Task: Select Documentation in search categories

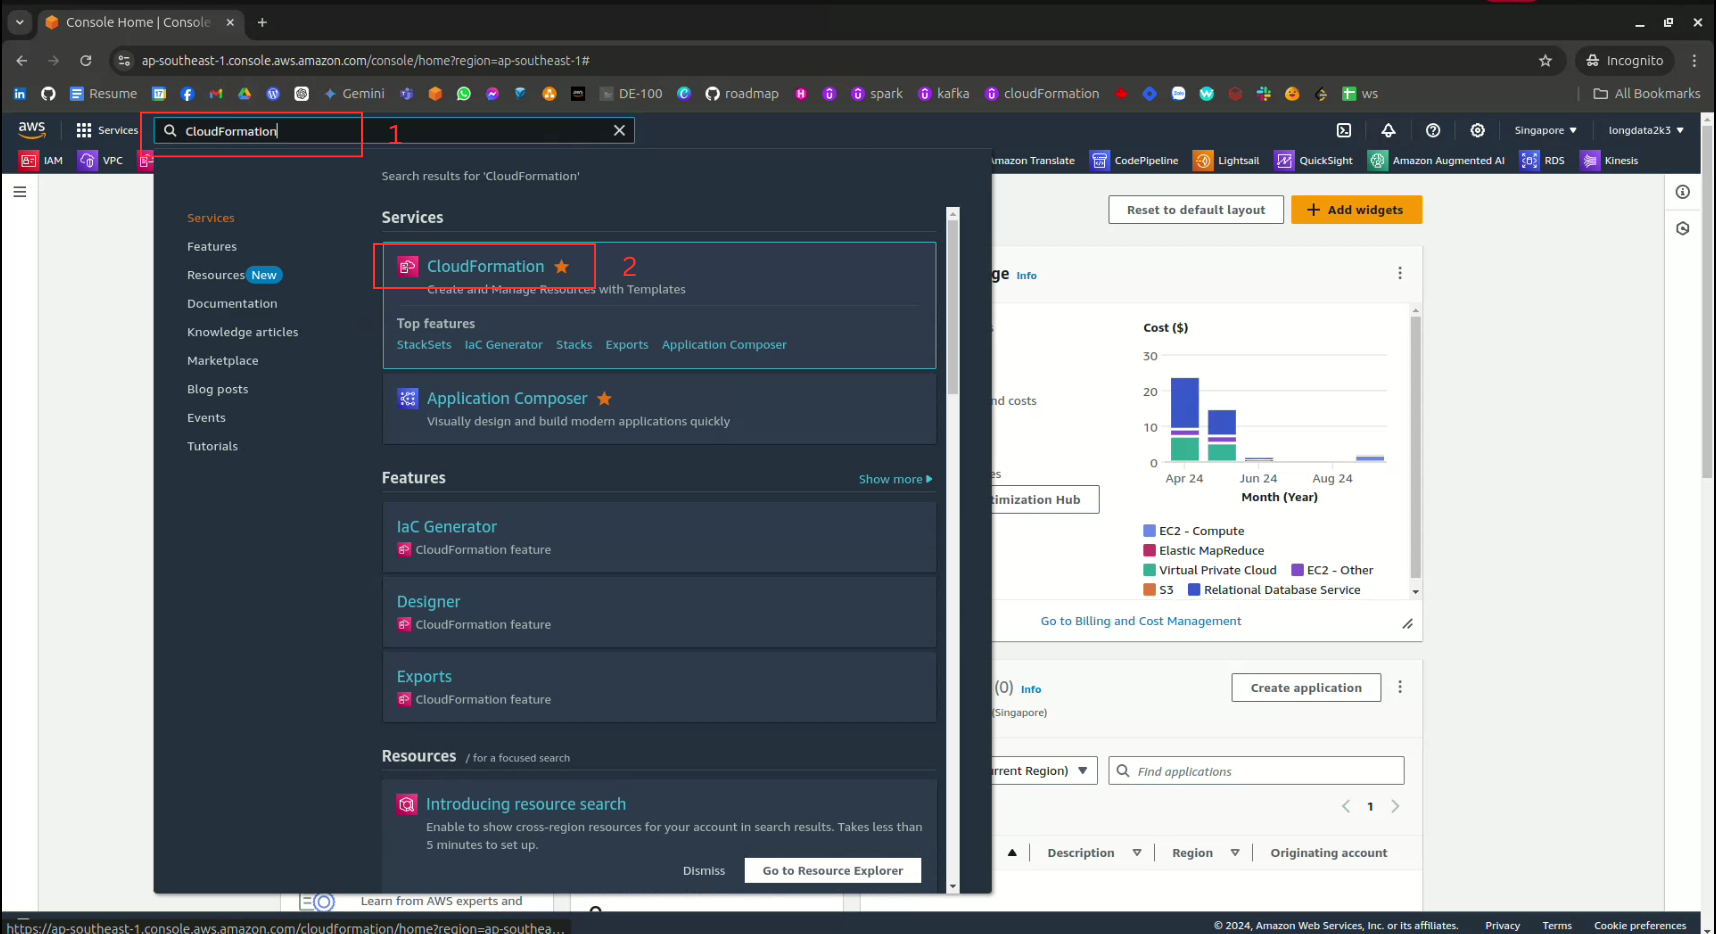Action: pyautogui.click(x=232, y=304)
